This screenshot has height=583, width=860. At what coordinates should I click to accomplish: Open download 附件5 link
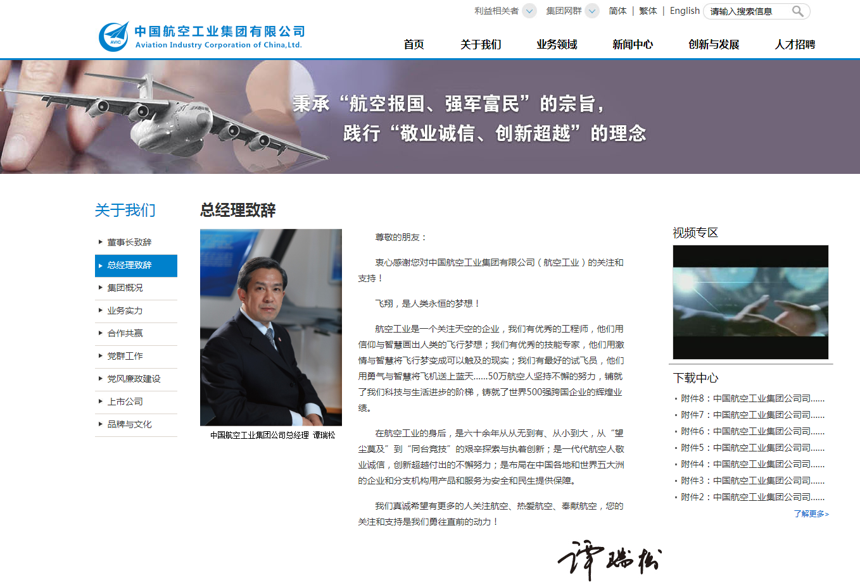tap(752, 448)
